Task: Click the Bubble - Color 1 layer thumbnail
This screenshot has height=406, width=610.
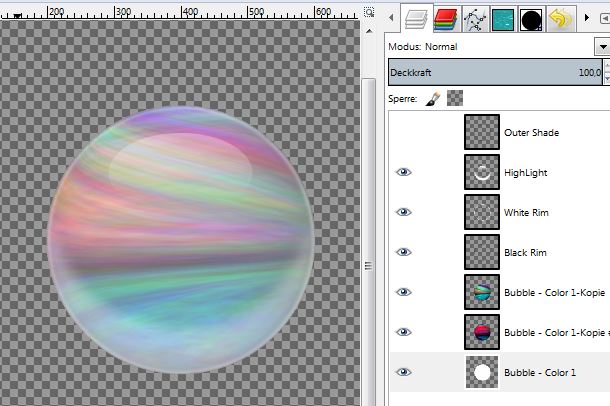Action: (482, 372)
